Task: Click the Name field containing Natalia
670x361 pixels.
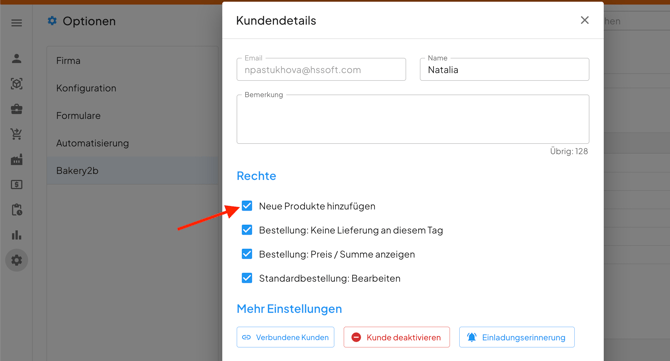Action: pos(505,70)
